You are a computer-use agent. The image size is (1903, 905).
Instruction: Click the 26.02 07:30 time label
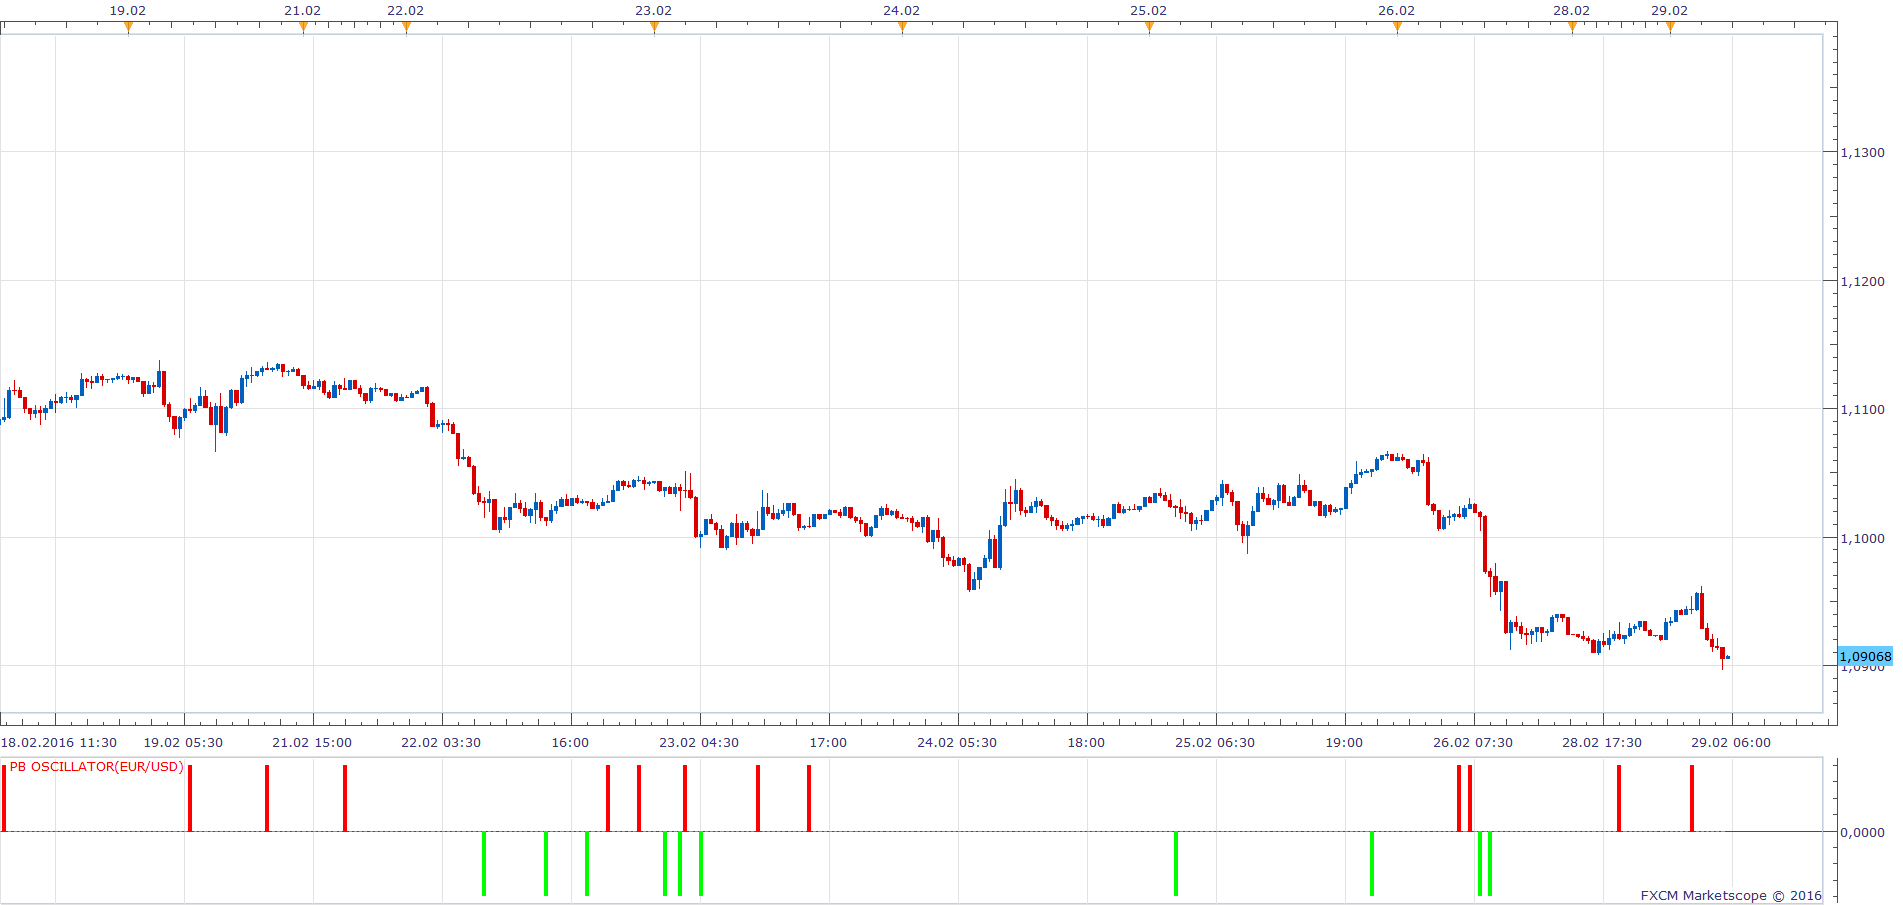point(1474,743)
